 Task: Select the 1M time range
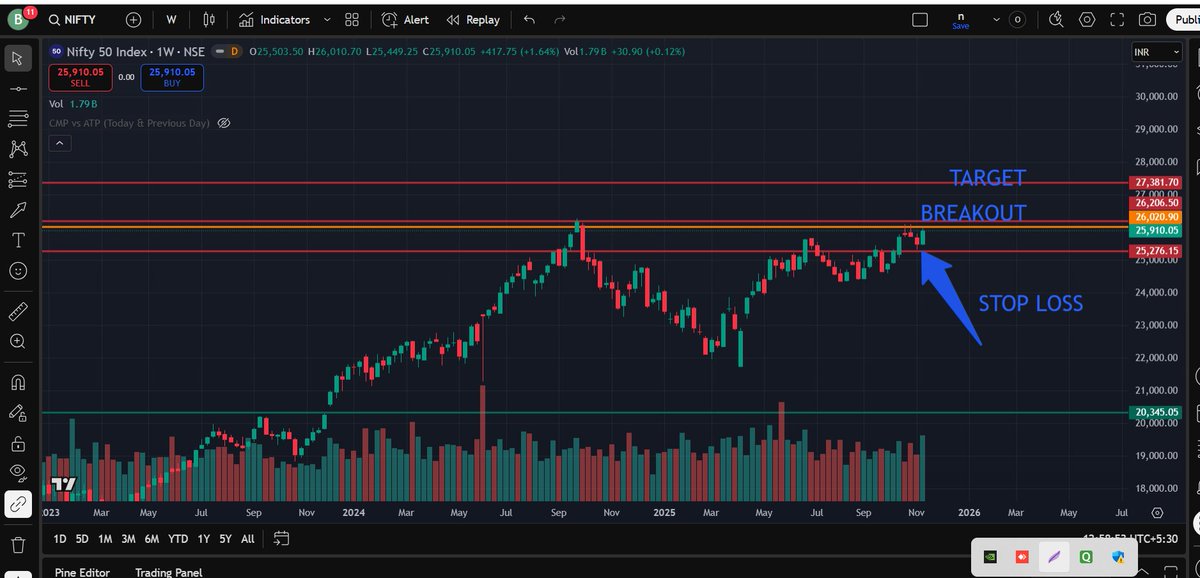click(x=104, y=539)
